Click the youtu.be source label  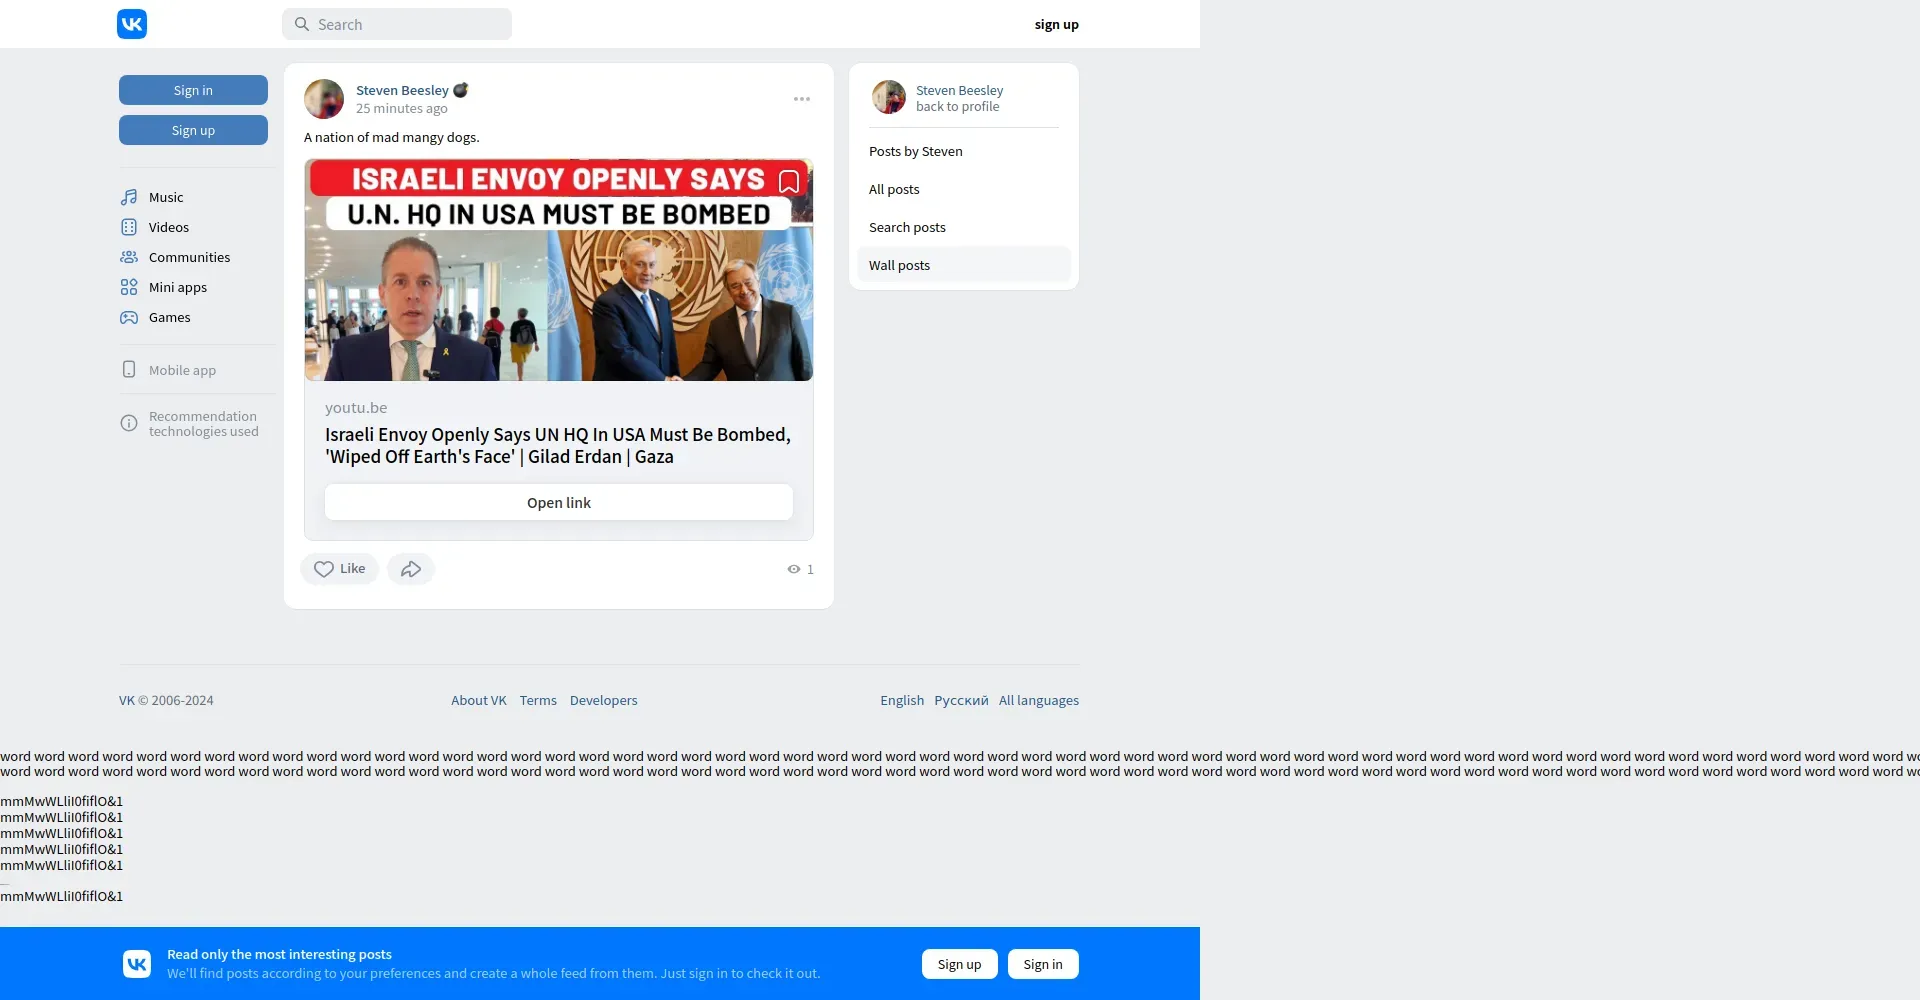click(x=356, y=408)
